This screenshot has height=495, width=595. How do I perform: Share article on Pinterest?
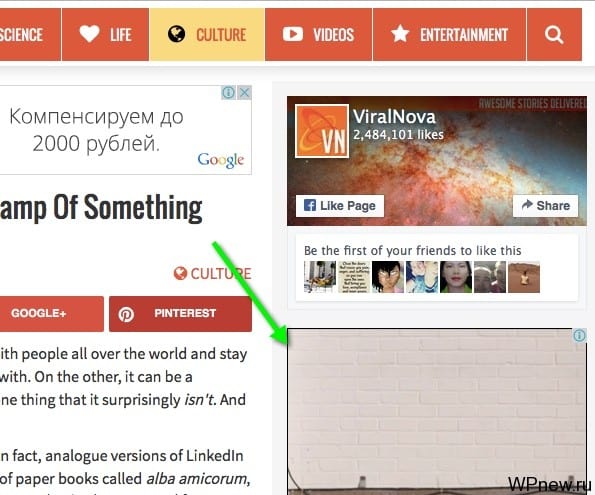(180, 314)
